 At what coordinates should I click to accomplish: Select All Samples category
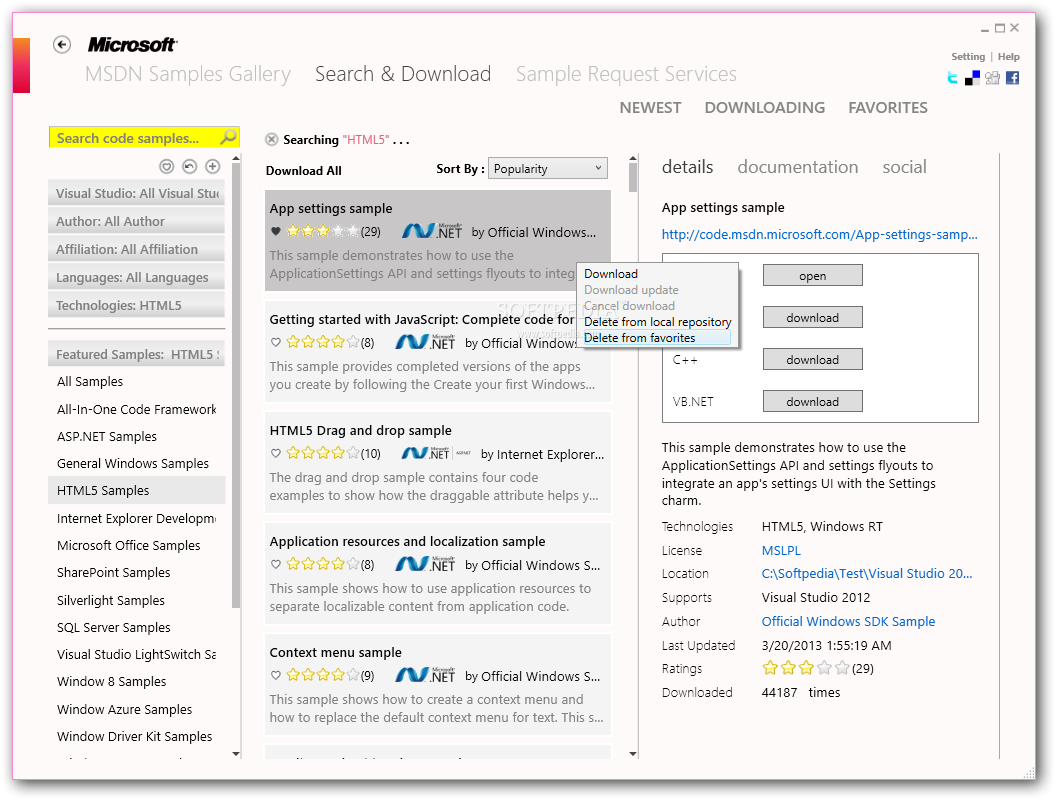[x=137, y=381]
